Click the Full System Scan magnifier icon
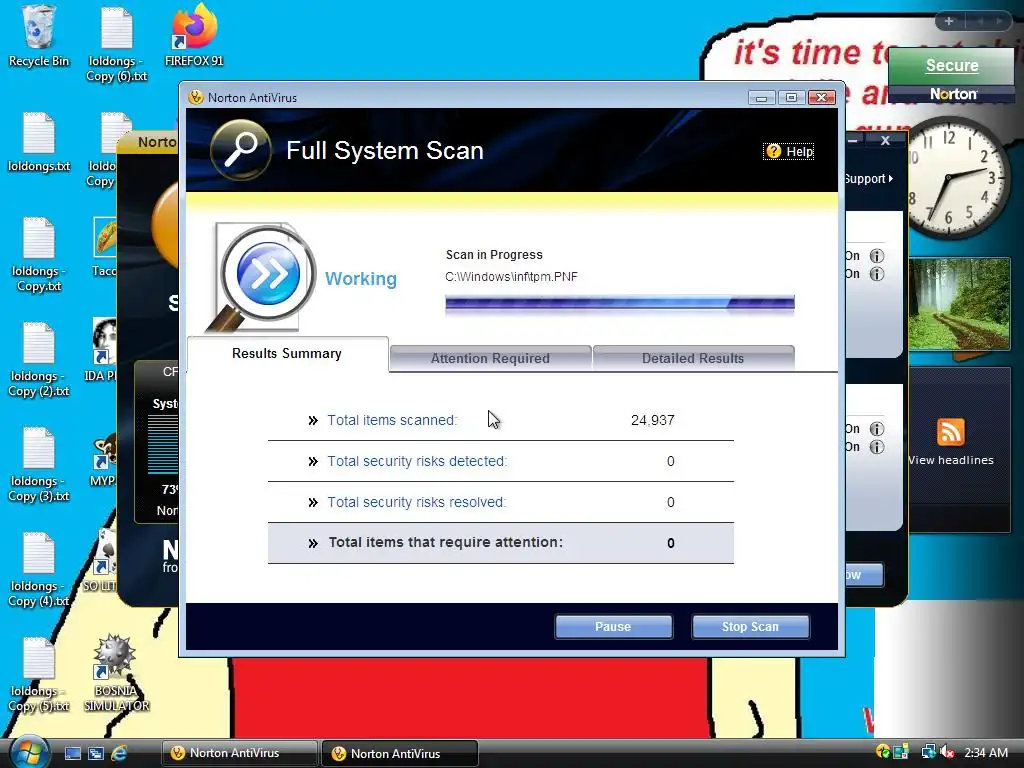Image resolution: width=1024 pixels, height=768 pixels. tap(240, 150)
